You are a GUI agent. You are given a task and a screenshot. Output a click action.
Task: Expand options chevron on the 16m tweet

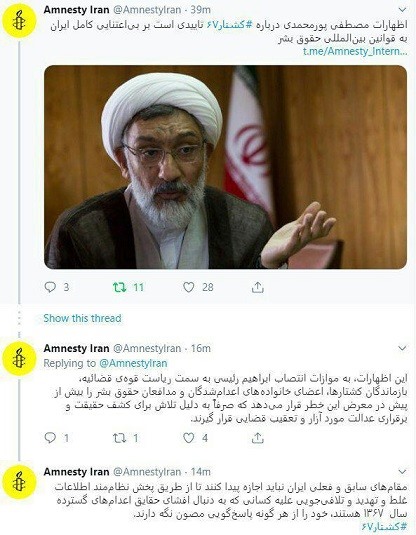(x=403, y=348)
